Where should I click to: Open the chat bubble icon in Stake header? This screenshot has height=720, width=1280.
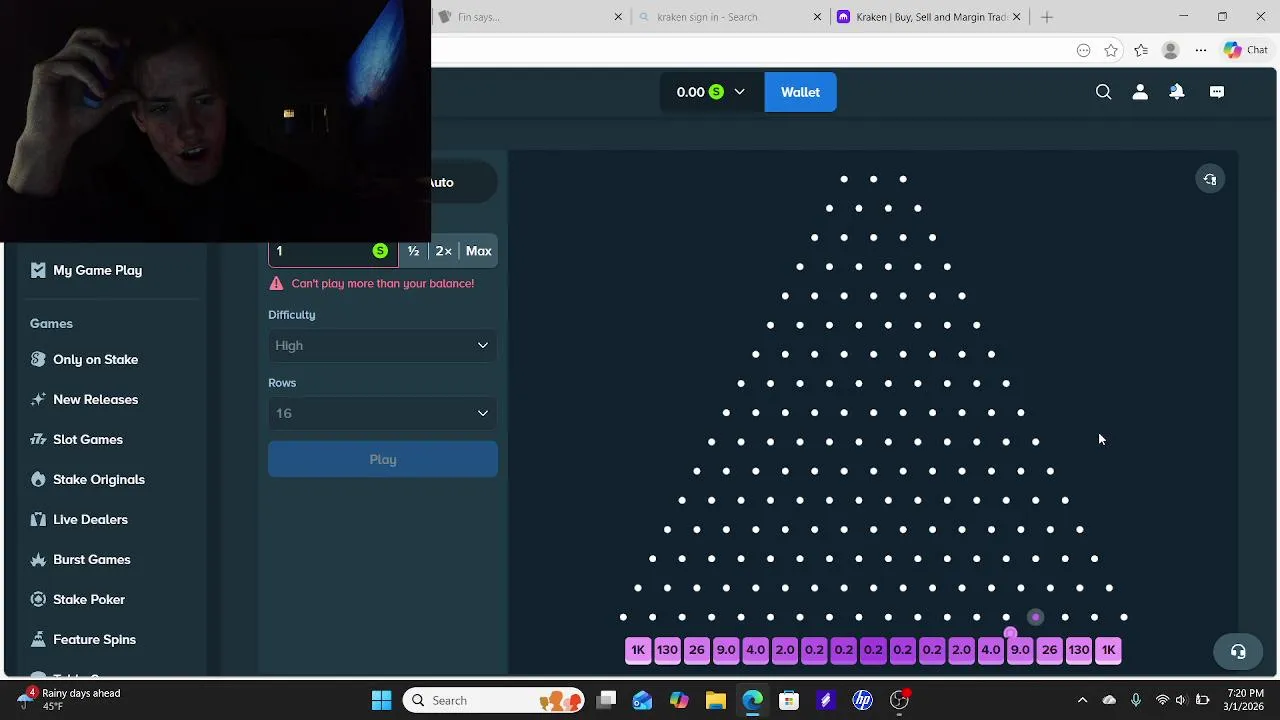tap(1217, 92)
